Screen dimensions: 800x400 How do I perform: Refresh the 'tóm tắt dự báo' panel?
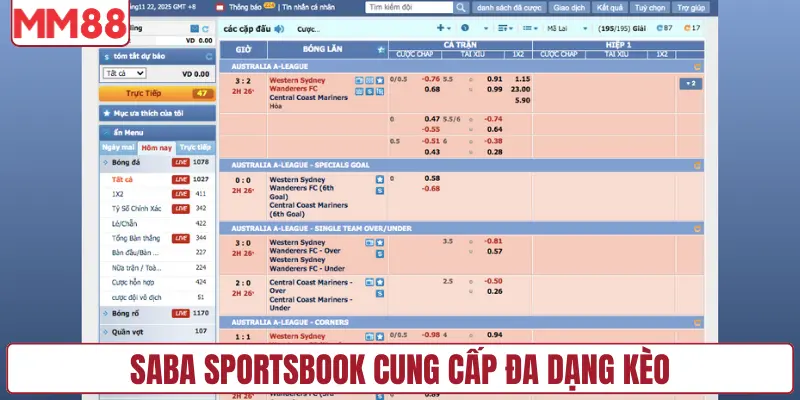pyautogui.click(x=209, y=56)
